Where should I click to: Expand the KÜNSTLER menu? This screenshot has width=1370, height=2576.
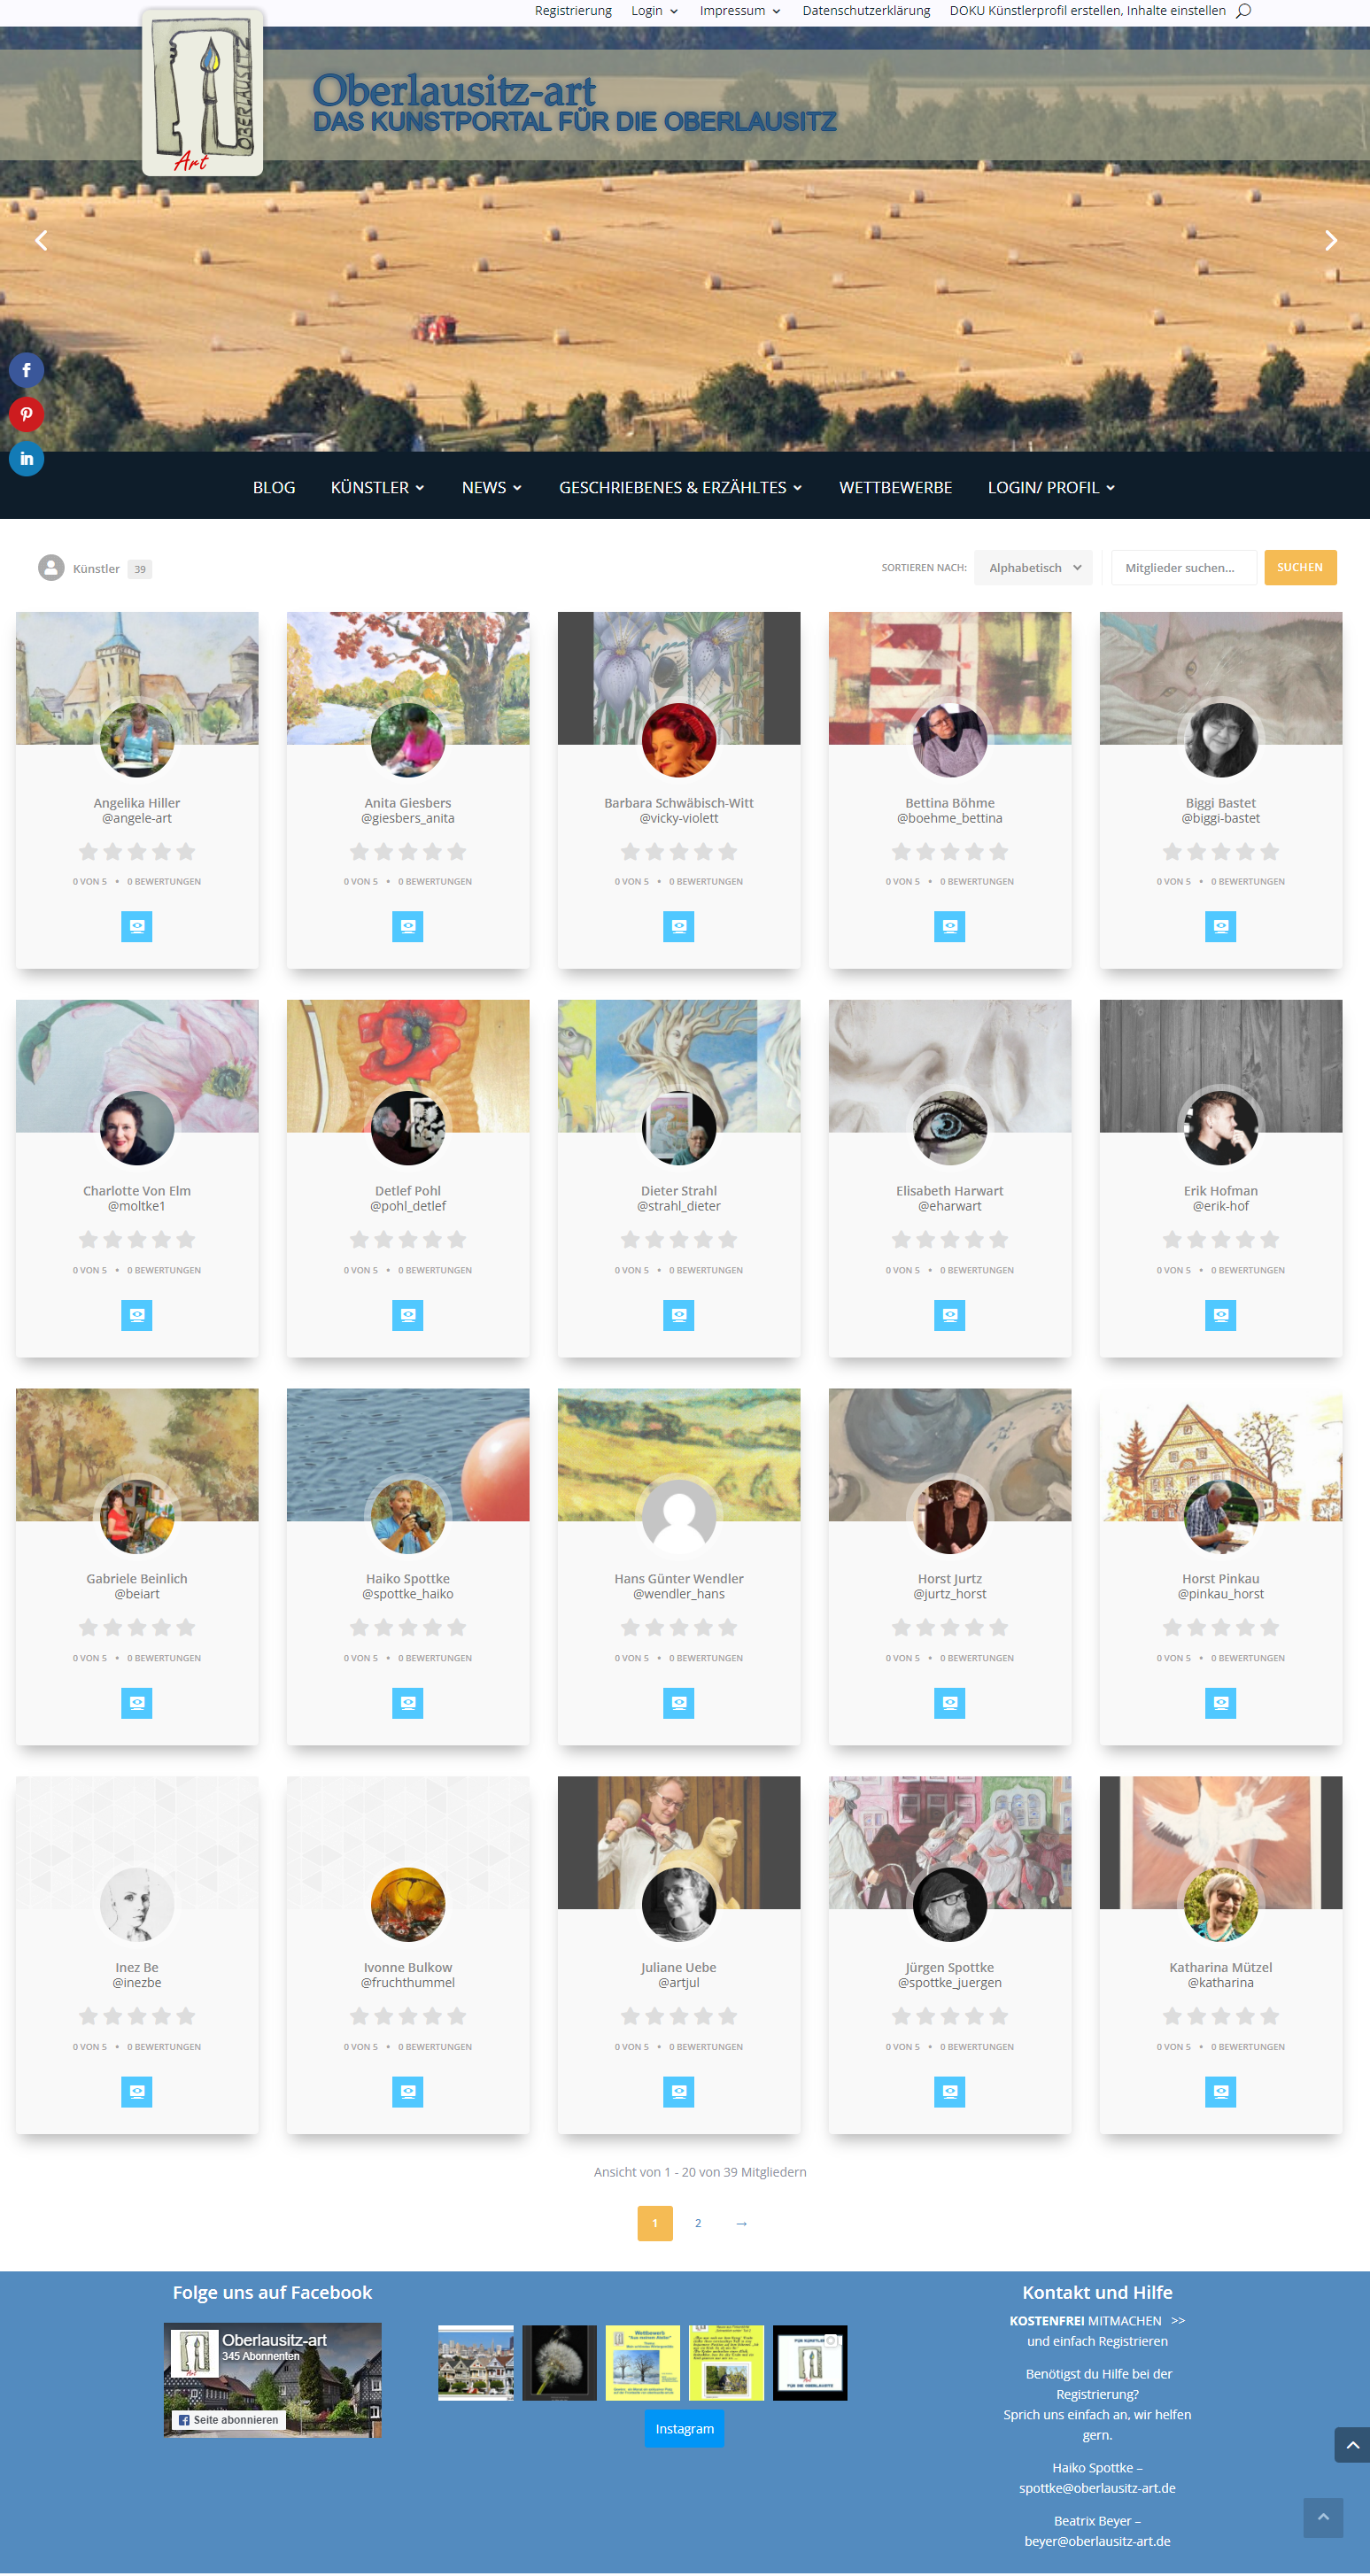click(378, 487)
